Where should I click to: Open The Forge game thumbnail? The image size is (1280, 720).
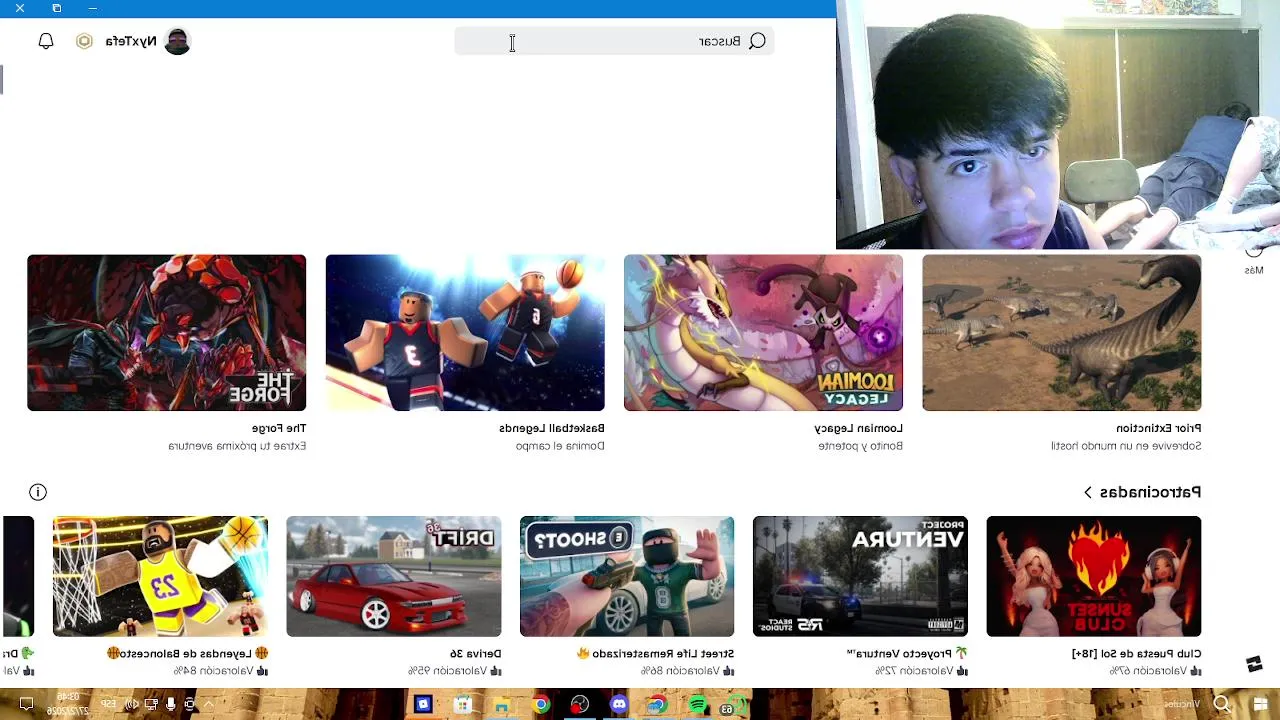[x=167, y=333]
